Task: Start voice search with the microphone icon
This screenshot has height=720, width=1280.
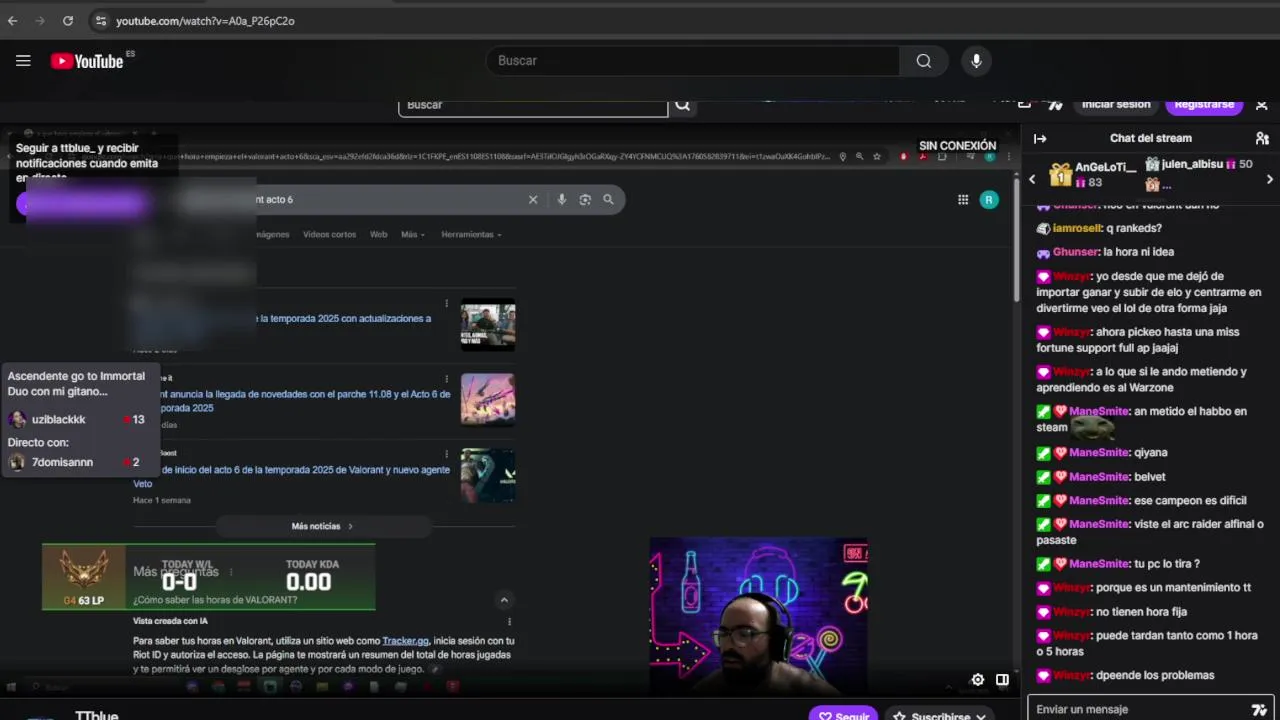Action: point(976,61)
